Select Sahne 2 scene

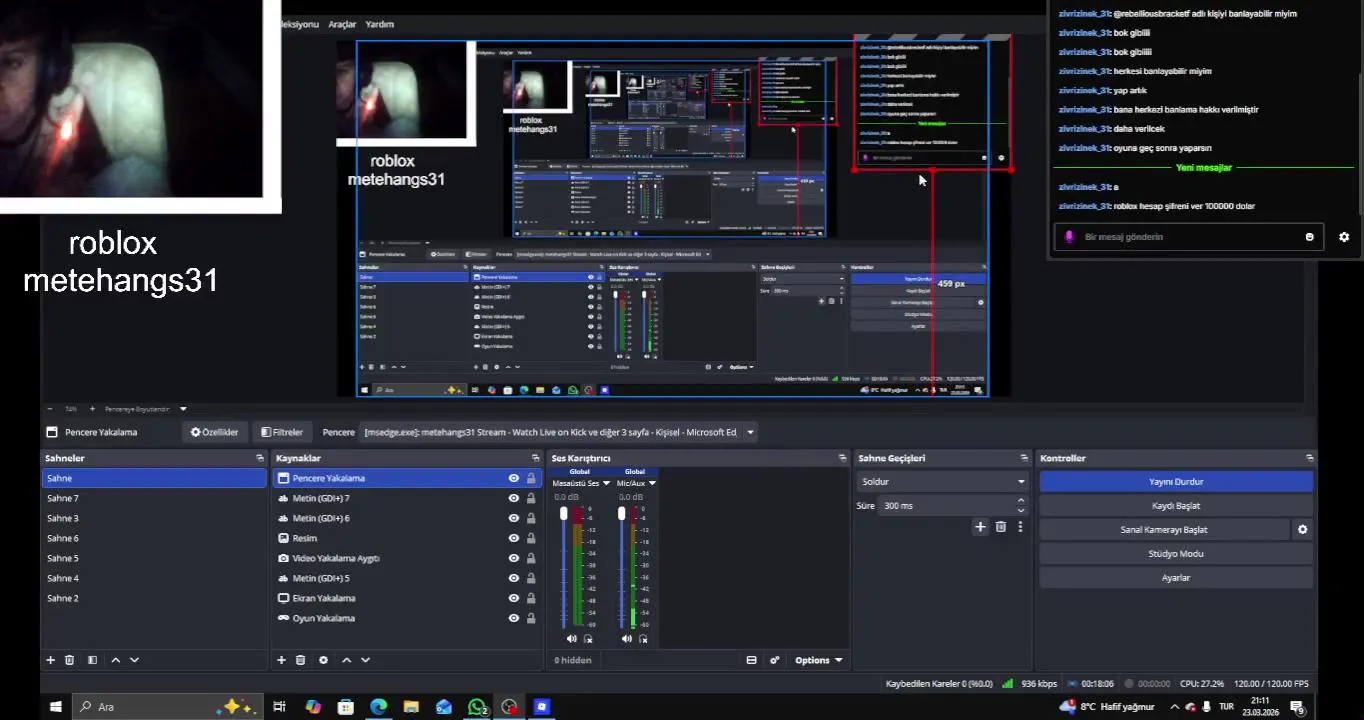[x=154, y=598]
